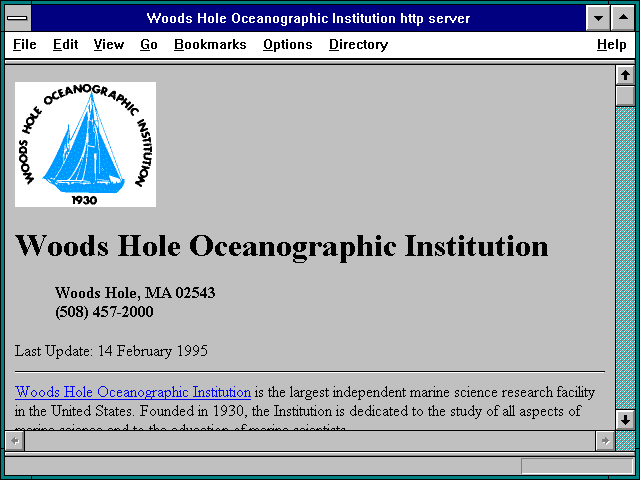This screenshot has width=640, height=480.
Task: Open the File menu
Action: click(24, 44)
